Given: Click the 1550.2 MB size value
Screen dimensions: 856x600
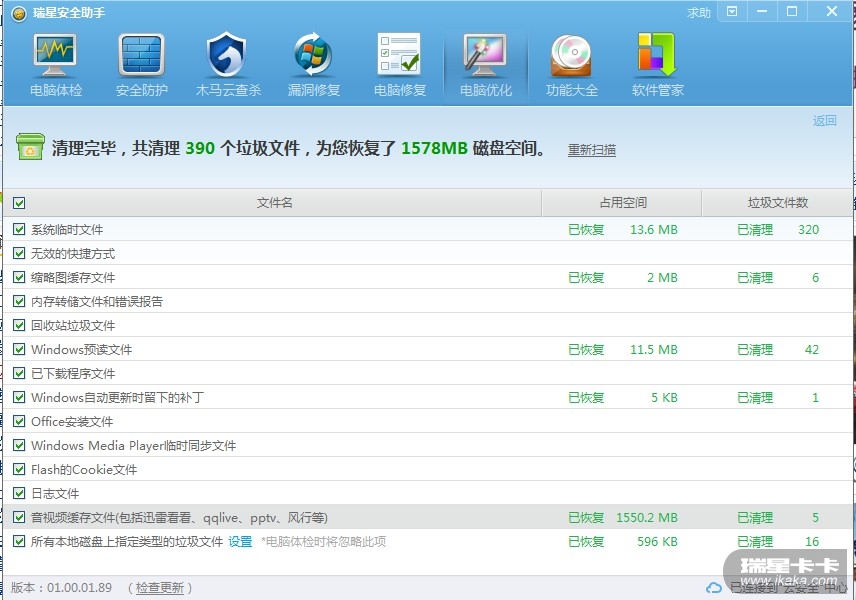Looking at the screenshot, I should tap(647, 518).
